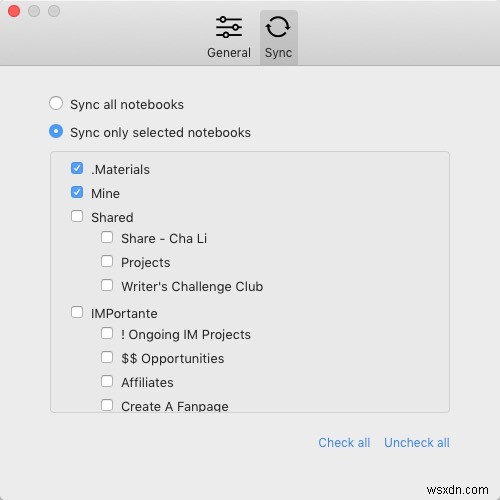Screen dimensions: 500x500
Task: Select the Sync tab label
Action: click(x=278, y=53)
